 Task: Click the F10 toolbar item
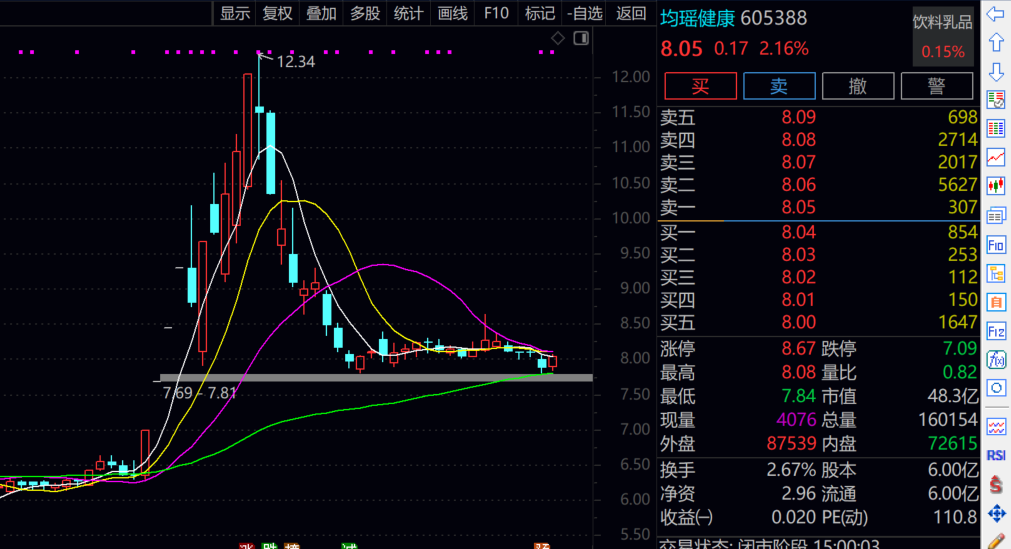[x=496, y=13]
